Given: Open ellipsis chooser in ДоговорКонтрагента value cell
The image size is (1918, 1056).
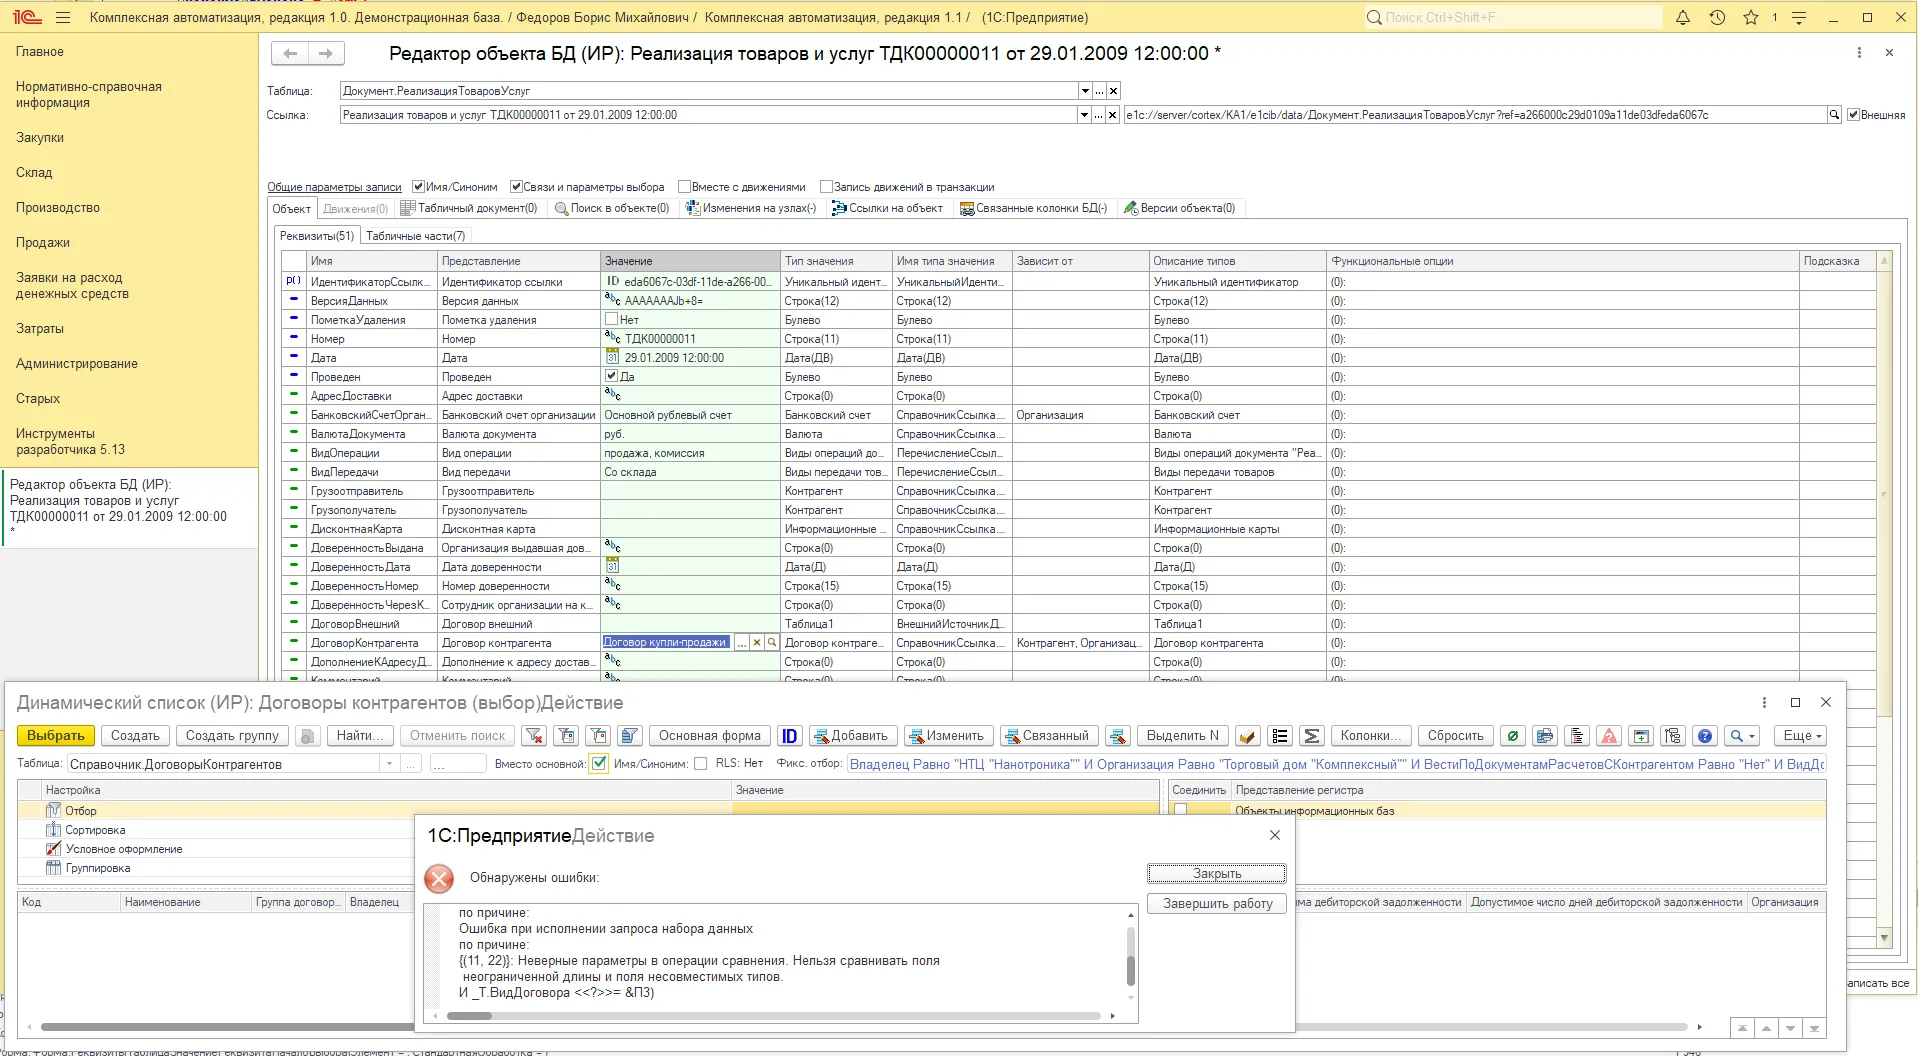Looking at the screenshot, I should (742, 643).
